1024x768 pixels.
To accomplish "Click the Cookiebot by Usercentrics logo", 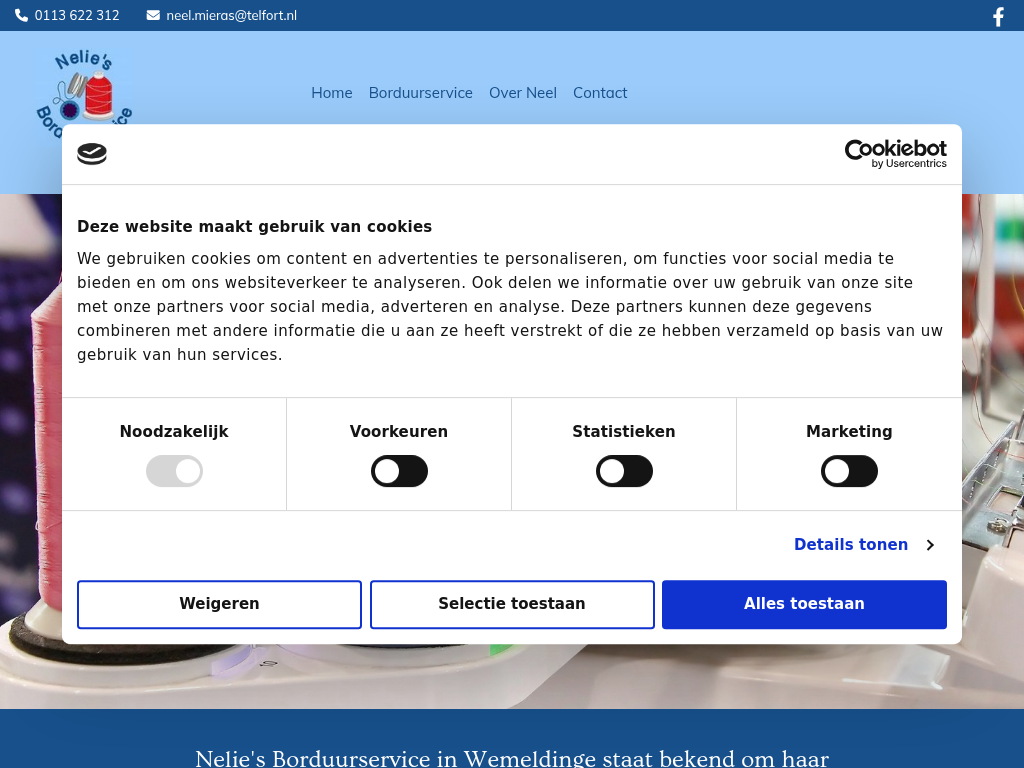I will pyautogui.click(x=895, y=153).
